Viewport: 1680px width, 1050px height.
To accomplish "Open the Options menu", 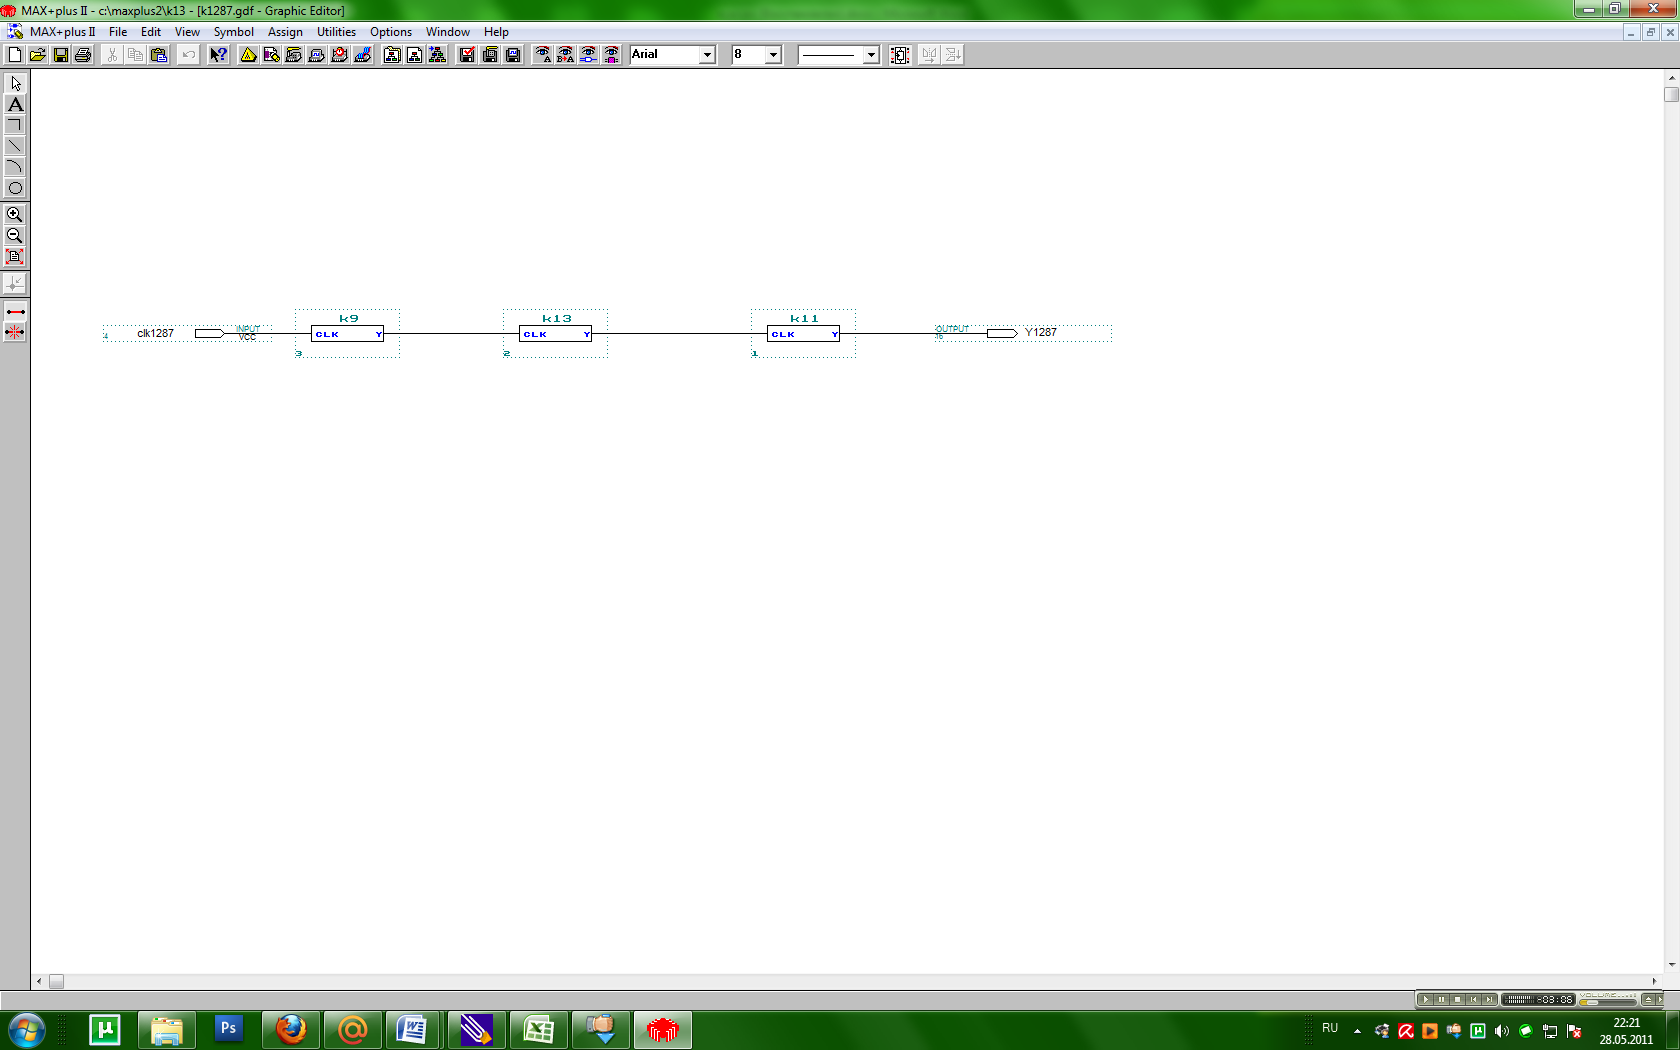I will pos(391,32).
